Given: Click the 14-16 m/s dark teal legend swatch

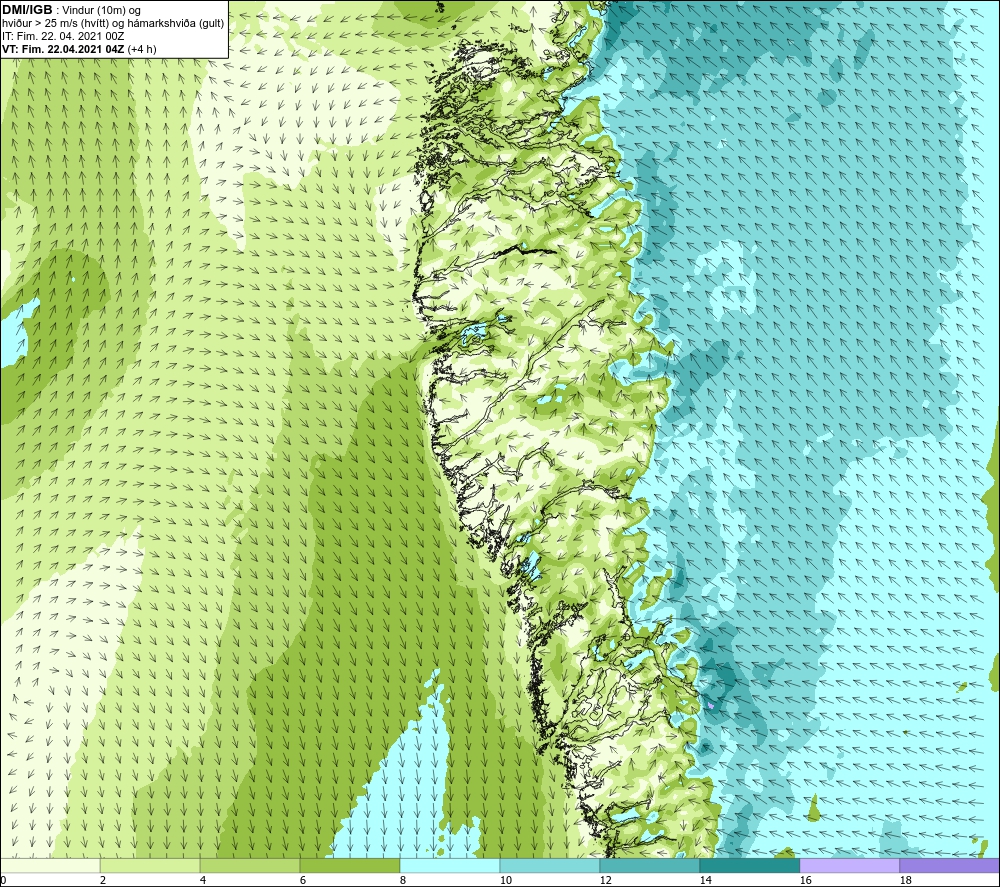Looking at the screenshot, I should click(750, 865).
